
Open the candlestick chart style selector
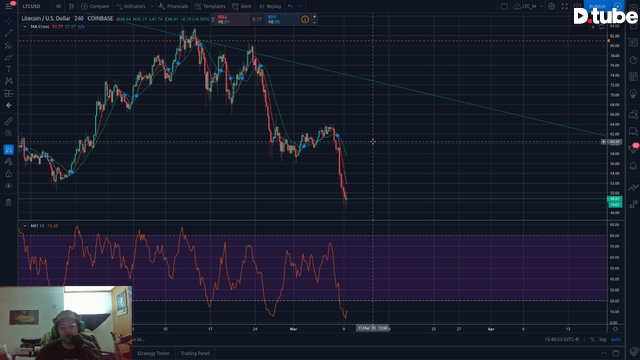pyautogui.click(x=71, y=6)
